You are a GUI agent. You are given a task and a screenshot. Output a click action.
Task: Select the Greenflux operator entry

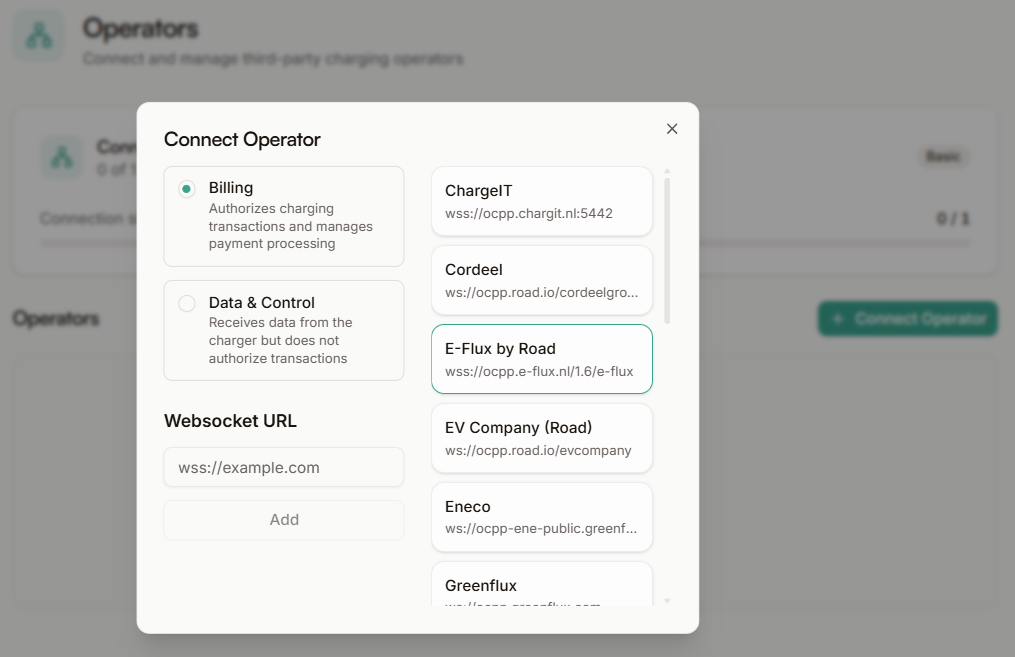click(x=541, y=585)
